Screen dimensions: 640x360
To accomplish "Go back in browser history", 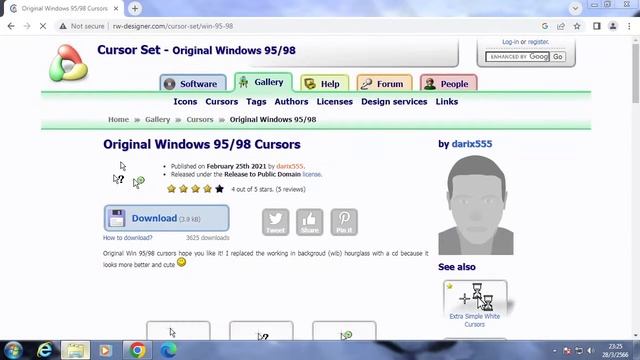I will click(11, 26).
